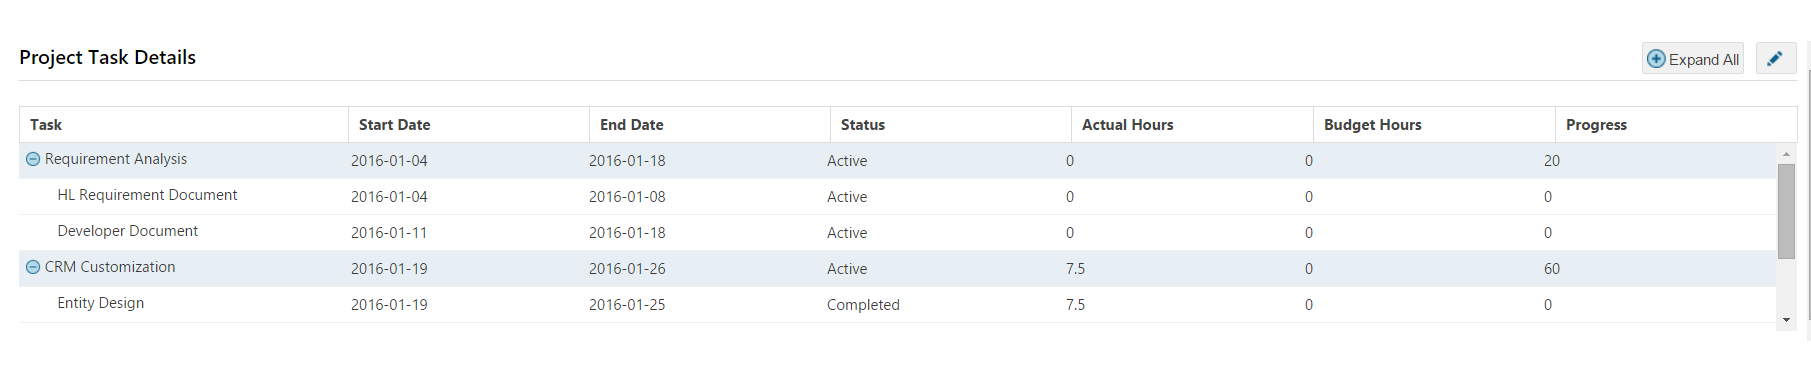This screenshot has height=366, width=1811.
Task: Click the Completed status of Entity Design
Action: tap(863, 305)
